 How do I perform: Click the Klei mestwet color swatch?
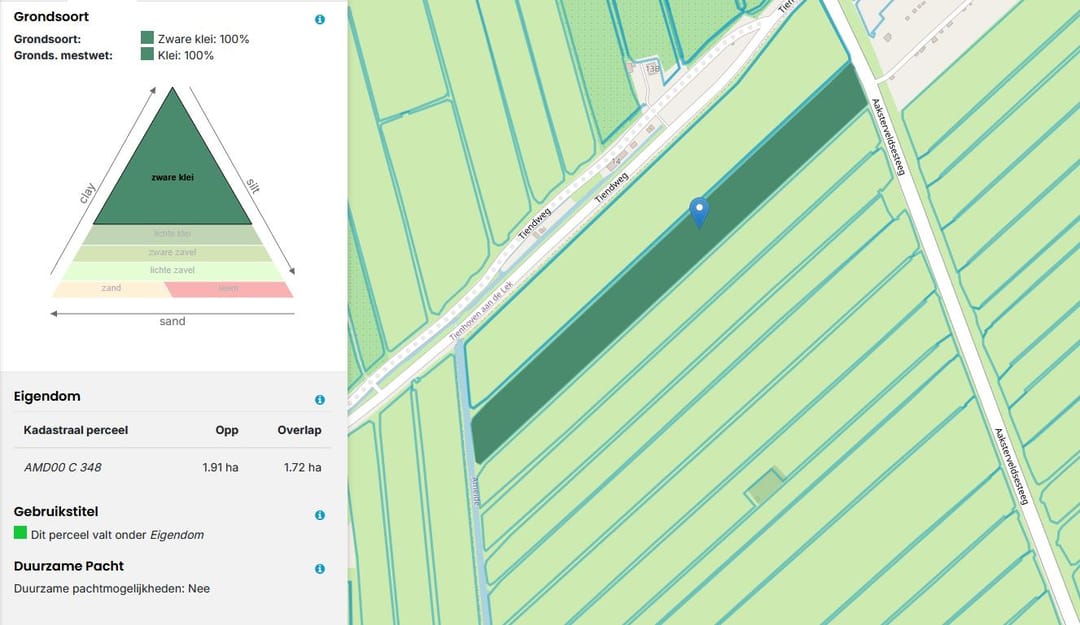[147, 55]
